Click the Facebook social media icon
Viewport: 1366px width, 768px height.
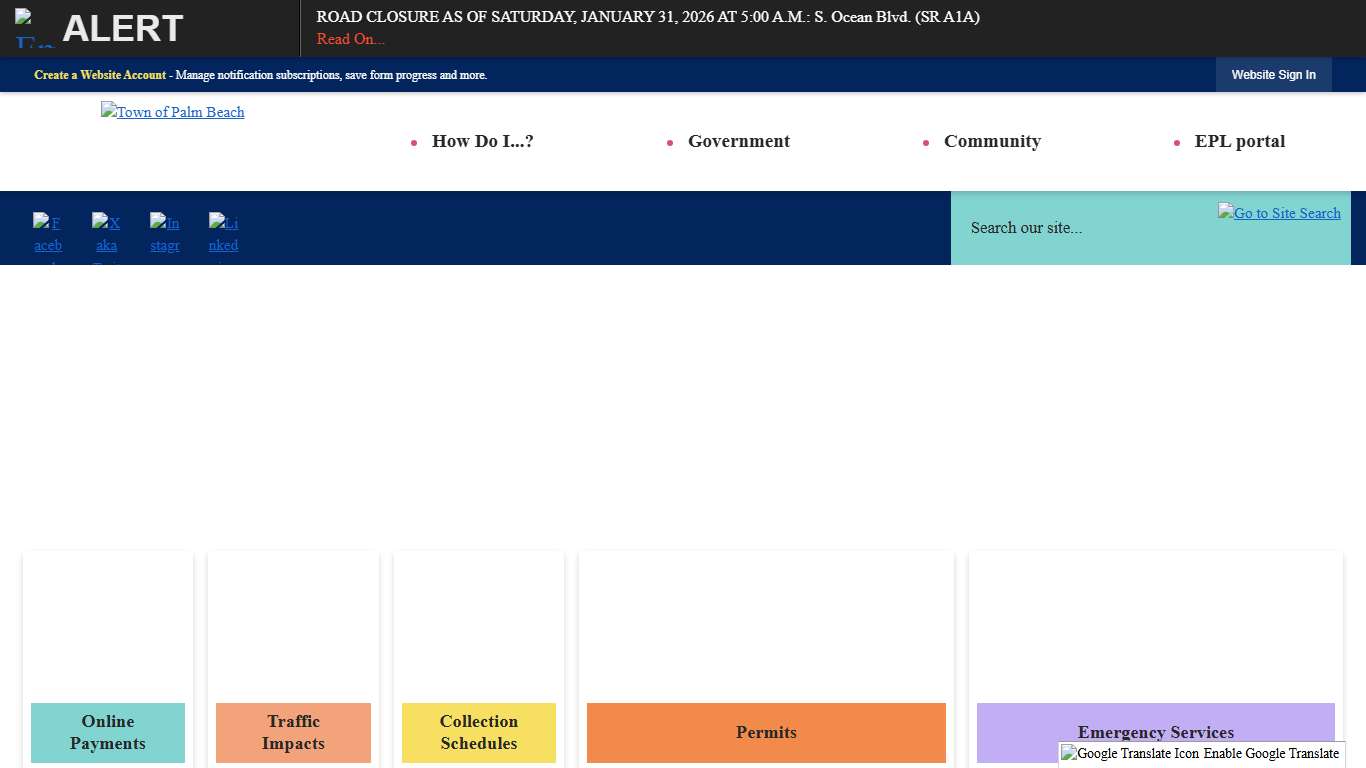tap(47, 235)
